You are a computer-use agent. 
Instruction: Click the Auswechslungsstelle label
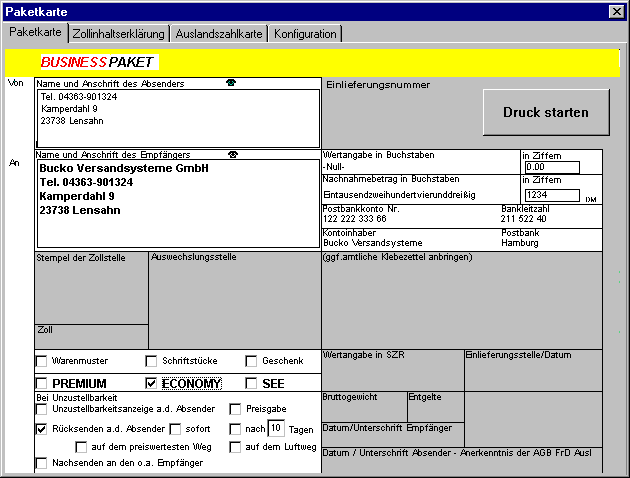[x=194, y=257]
